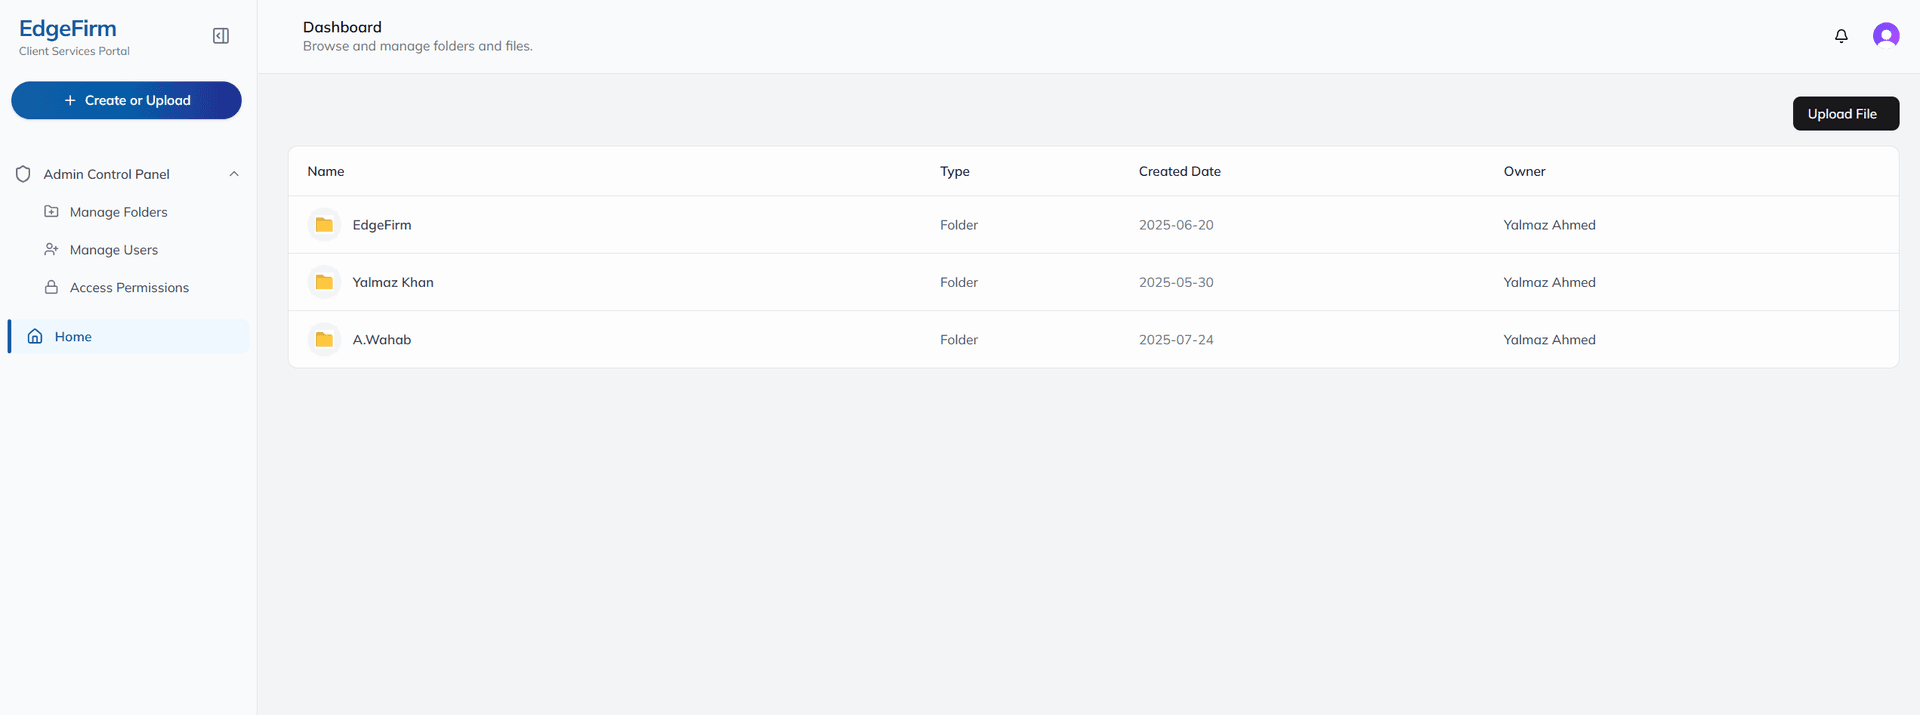Viewport: 1920px width, 715px height.
Task: Open Access Permissions in sidebar
Action: click(129, 287)
